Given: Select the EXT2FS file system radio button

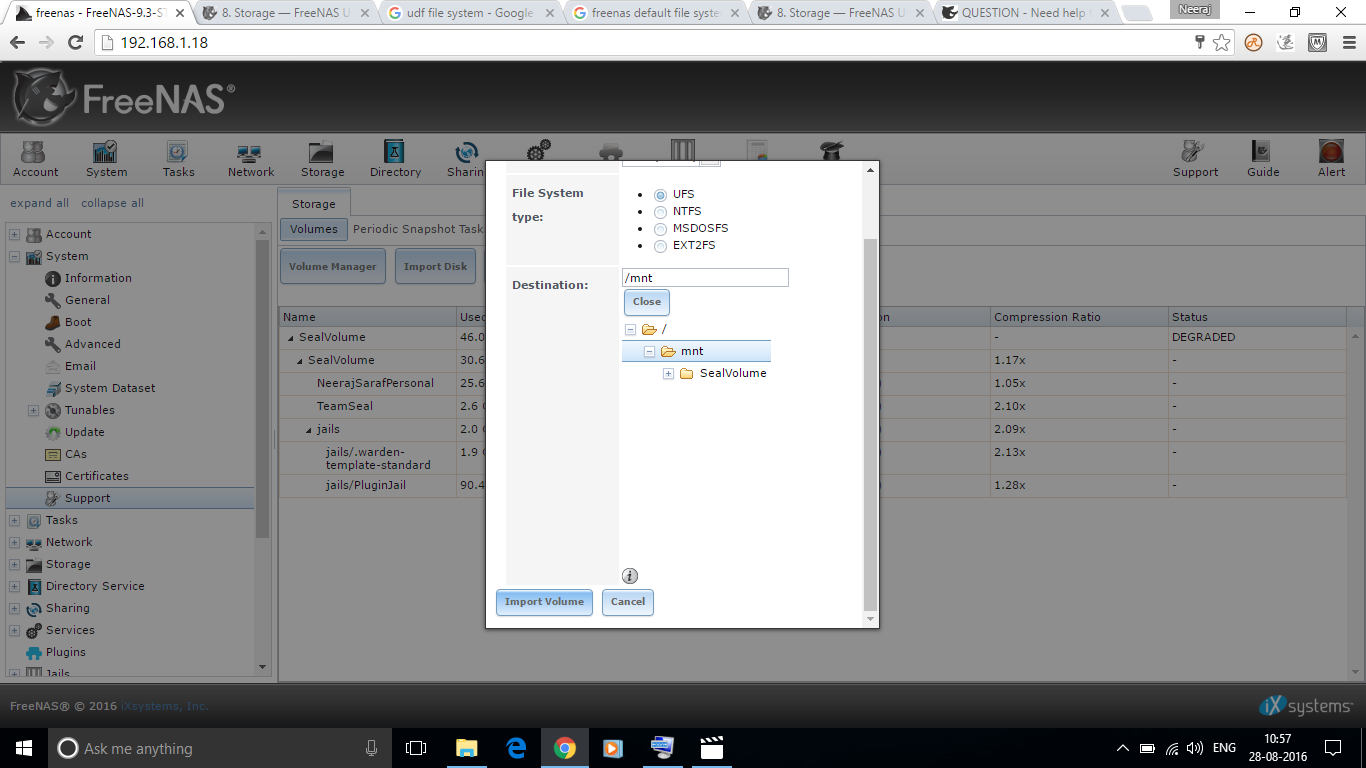Looking at the screenshot, I should tap(660, 246).
